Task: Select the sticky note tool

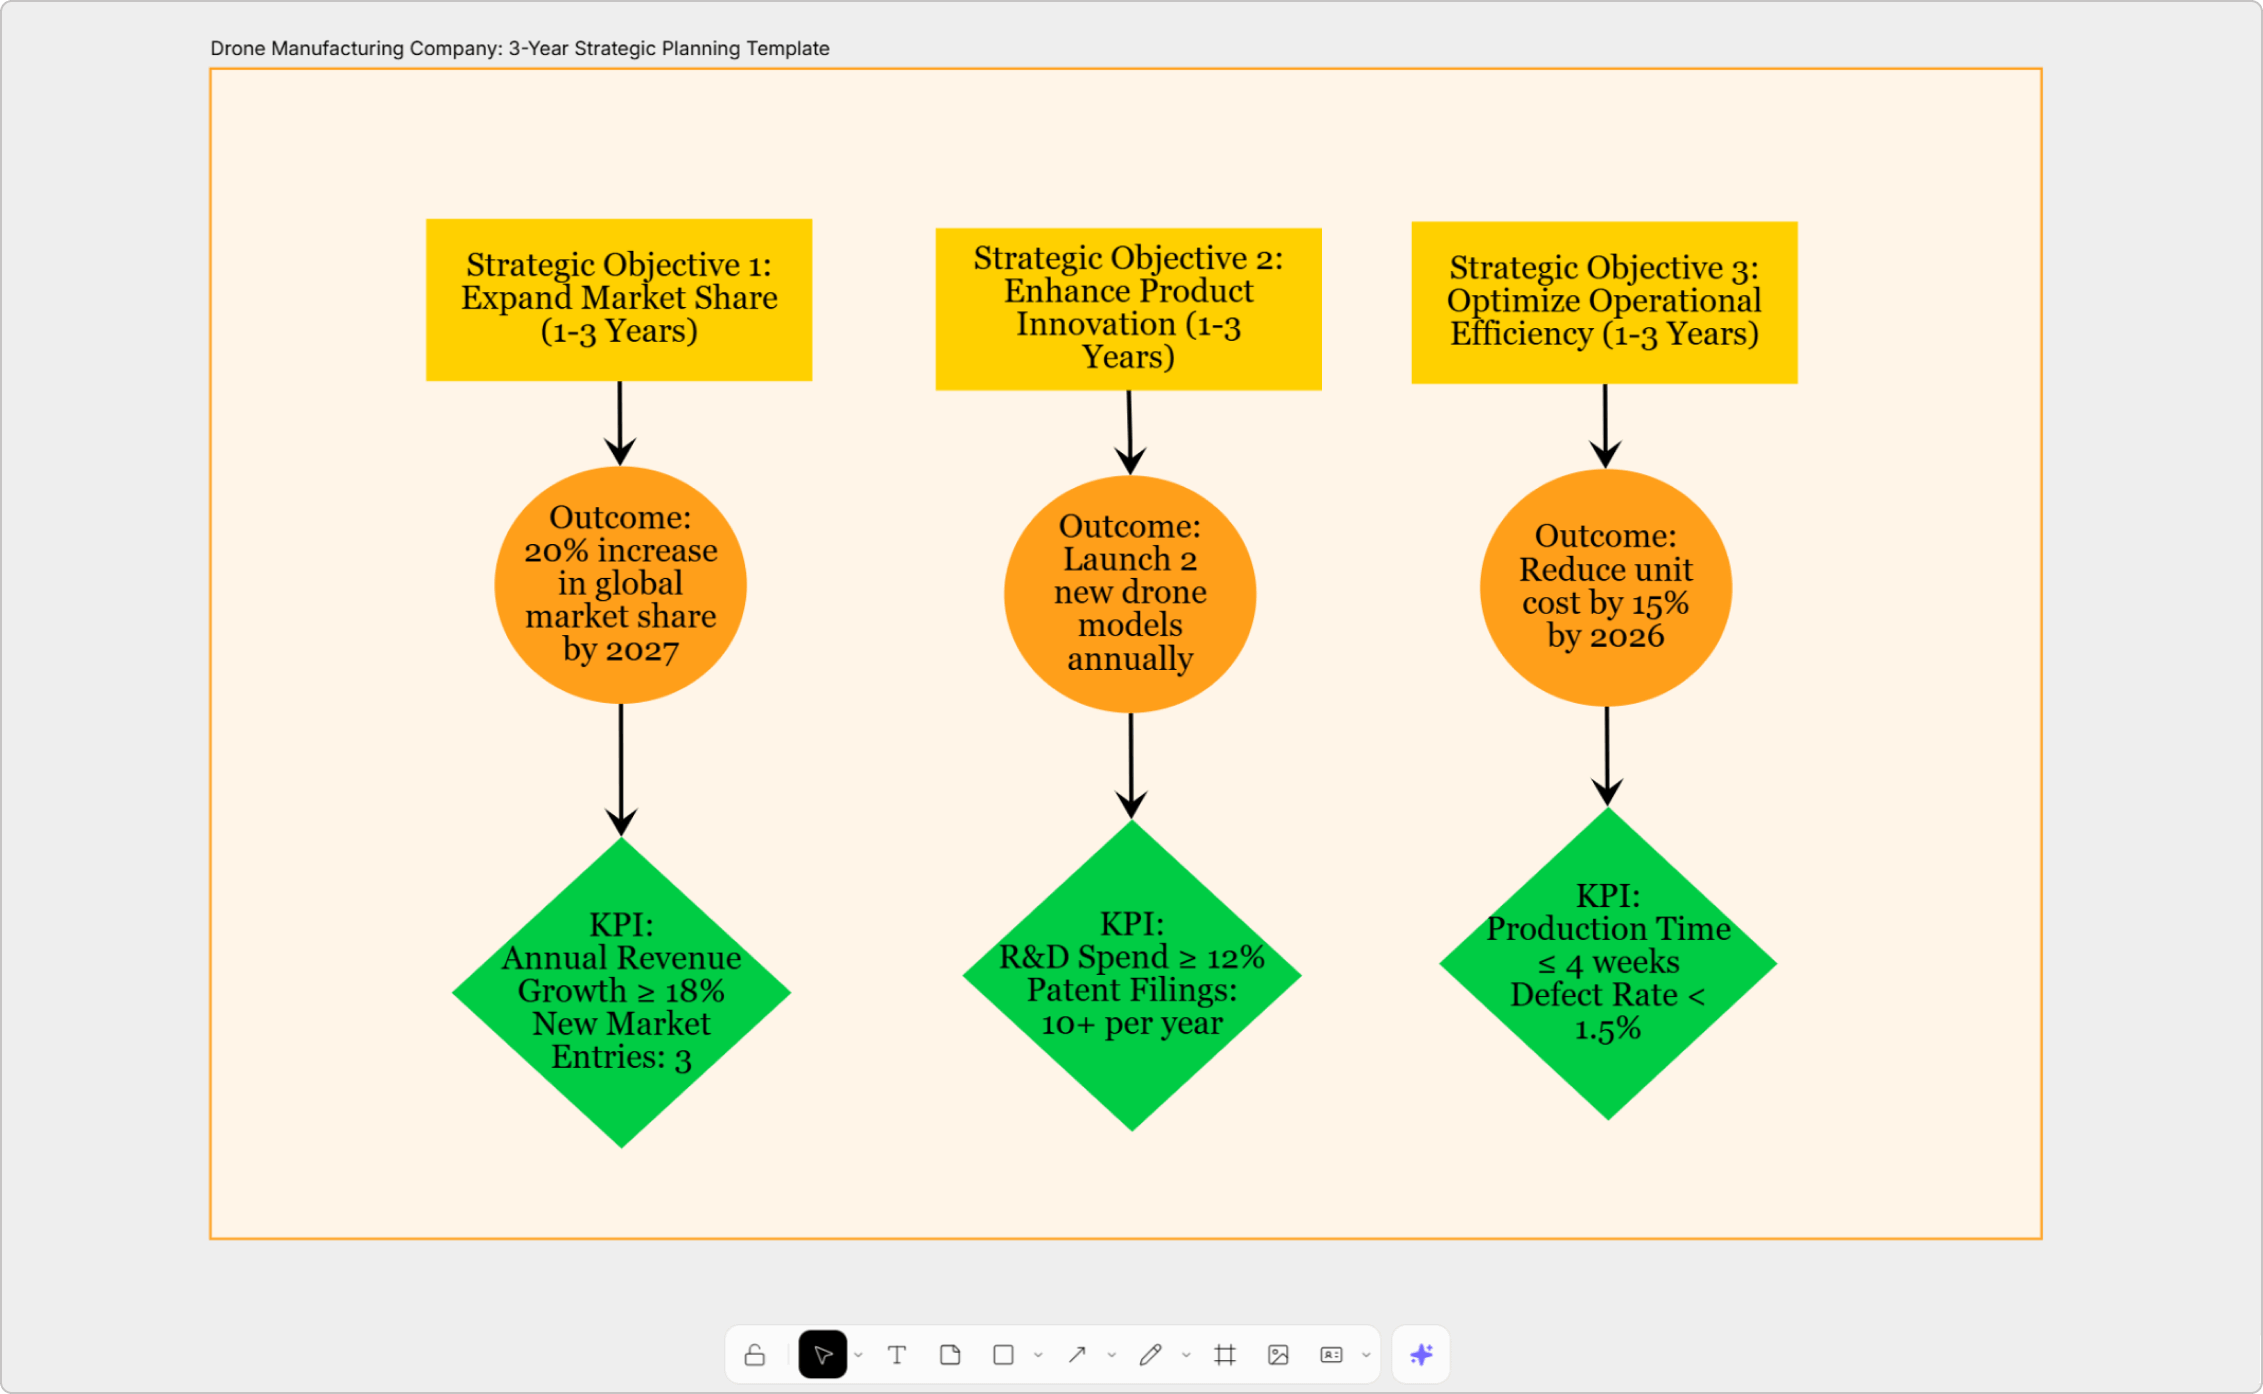Action: (x=950, y=1355)
